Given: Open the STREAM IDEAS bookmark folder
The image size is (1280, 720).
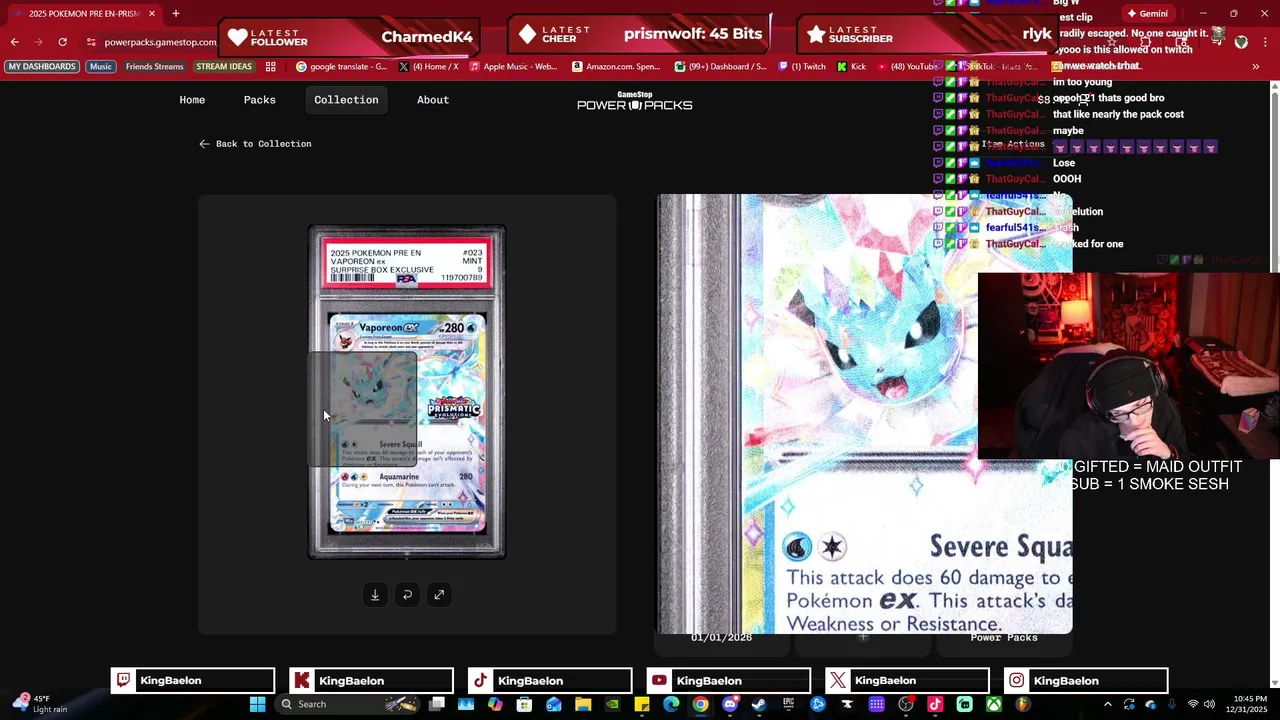Looking at the screenshot, I should (224, 67).
